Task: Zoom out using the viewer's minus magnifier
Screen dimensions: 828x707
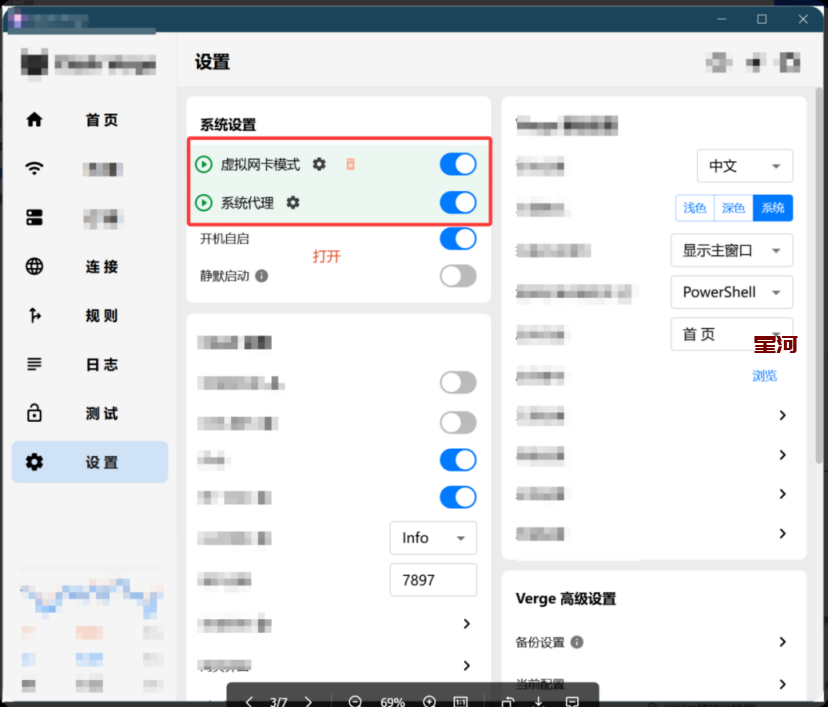Action: (x=355, y=701)
